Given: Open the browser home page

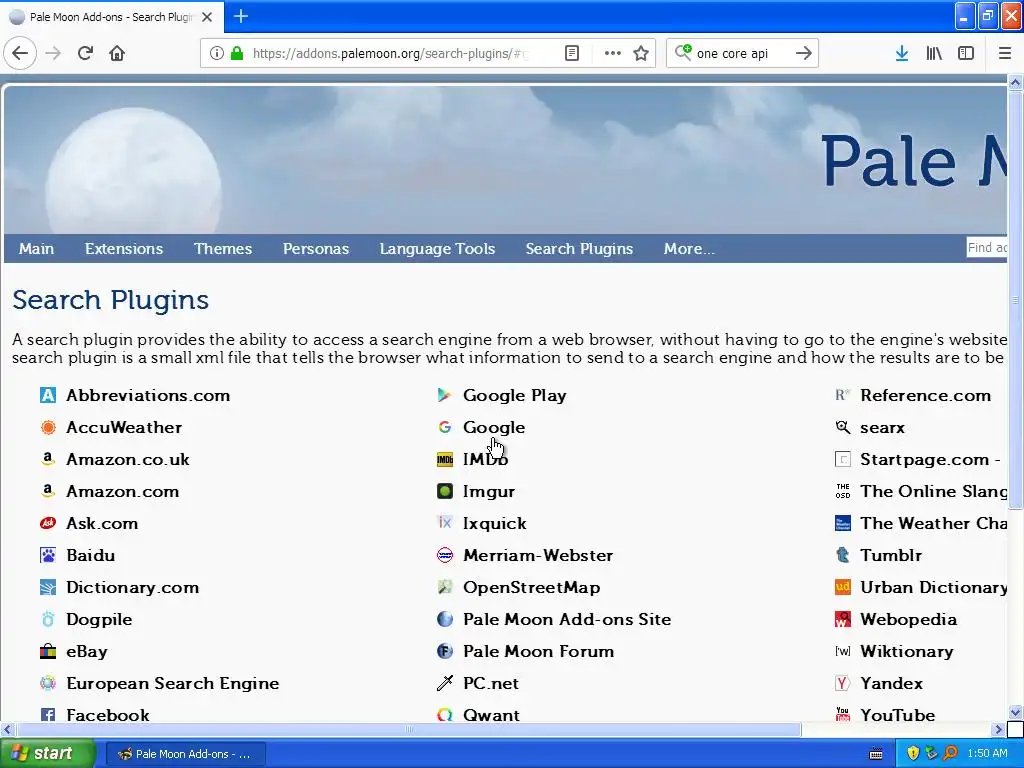Looking at the screenshot, I should point(117,53).
